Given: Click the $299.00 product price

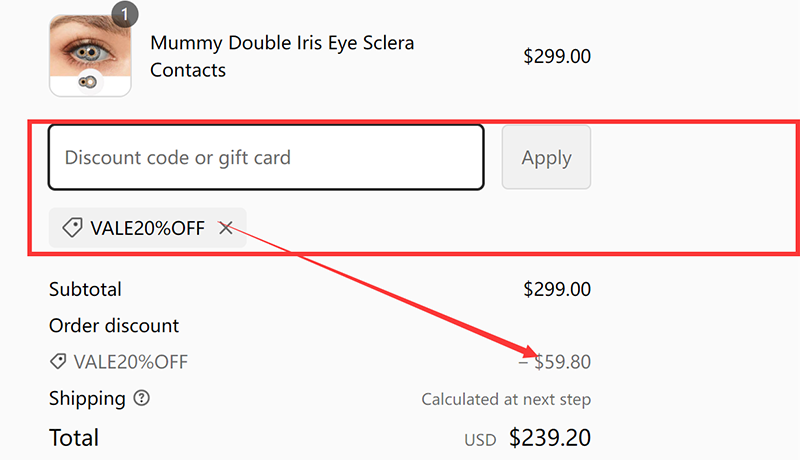Looking at the screenshot, I should pyautogui.click(x=557, y=56).
